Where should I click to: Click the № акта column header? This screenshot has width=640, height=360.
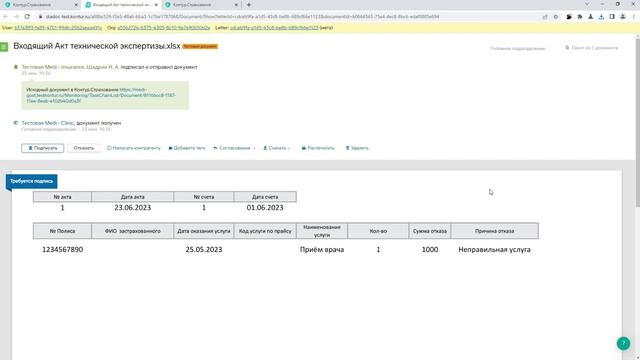[62, 197]
